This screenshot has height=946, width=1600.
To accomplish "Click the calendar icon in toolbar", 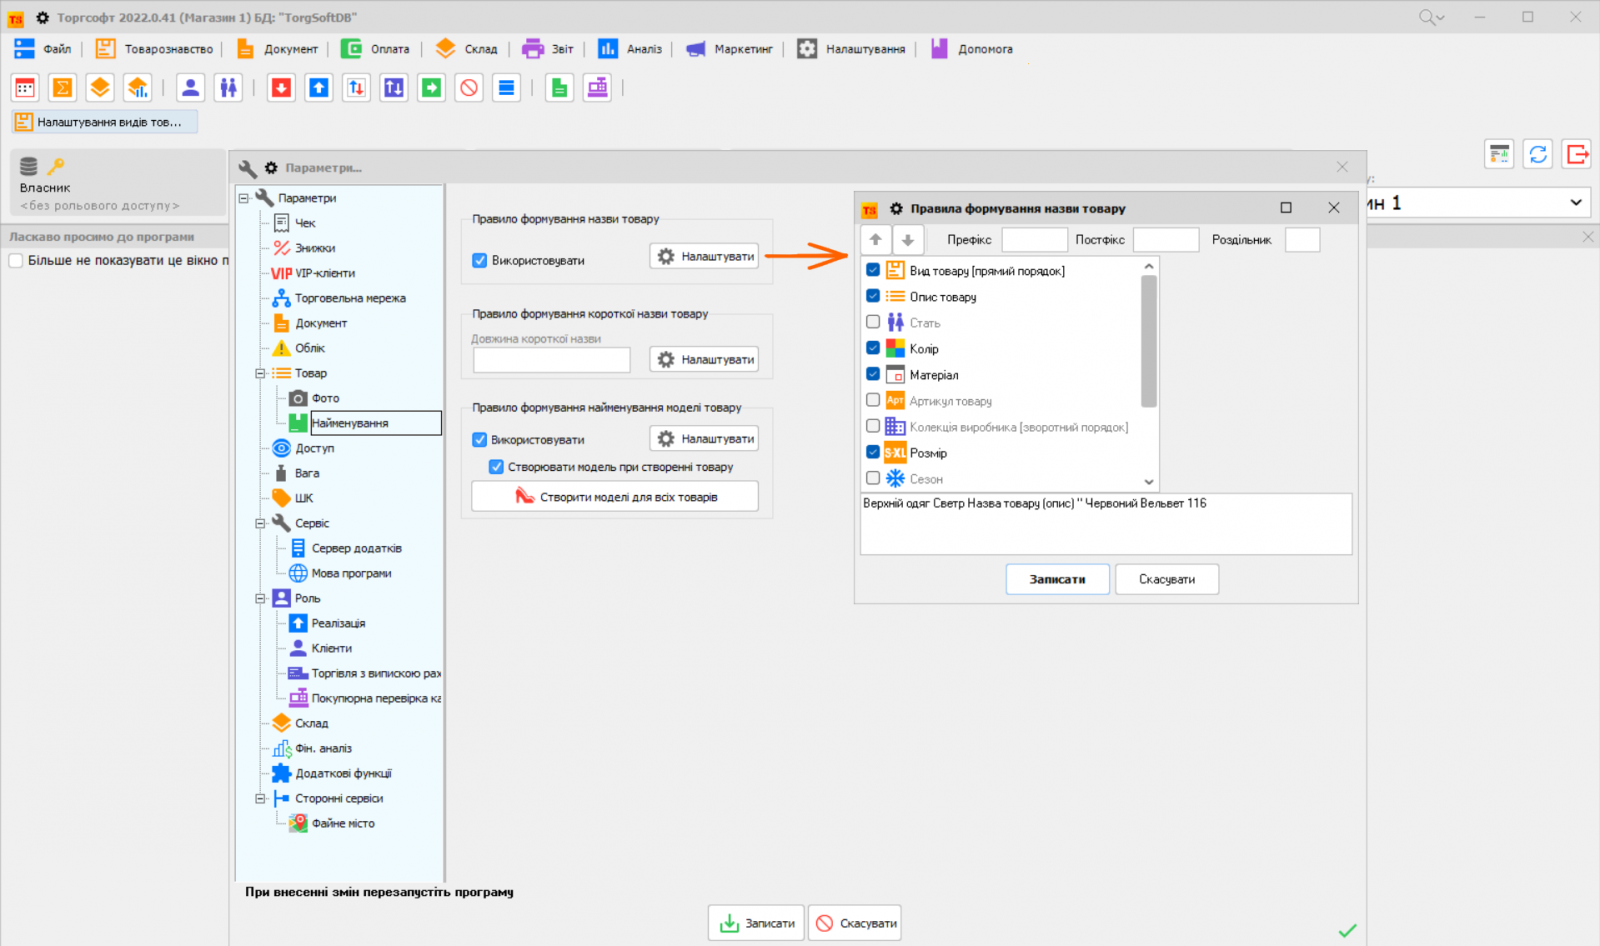I will (25, 88).
